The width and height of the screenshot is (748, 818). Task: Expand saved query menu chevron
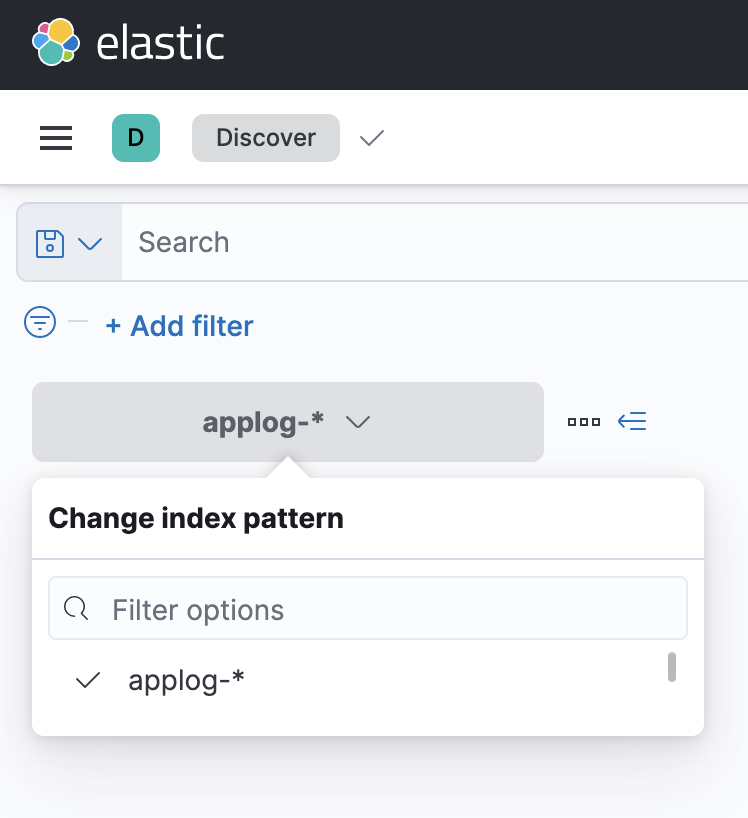pos(90,244)
